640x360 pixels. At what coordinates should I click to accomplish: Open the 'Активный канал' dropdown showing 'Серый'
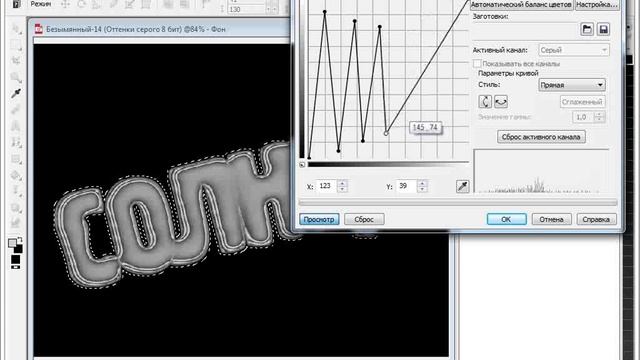coord(574,50)
